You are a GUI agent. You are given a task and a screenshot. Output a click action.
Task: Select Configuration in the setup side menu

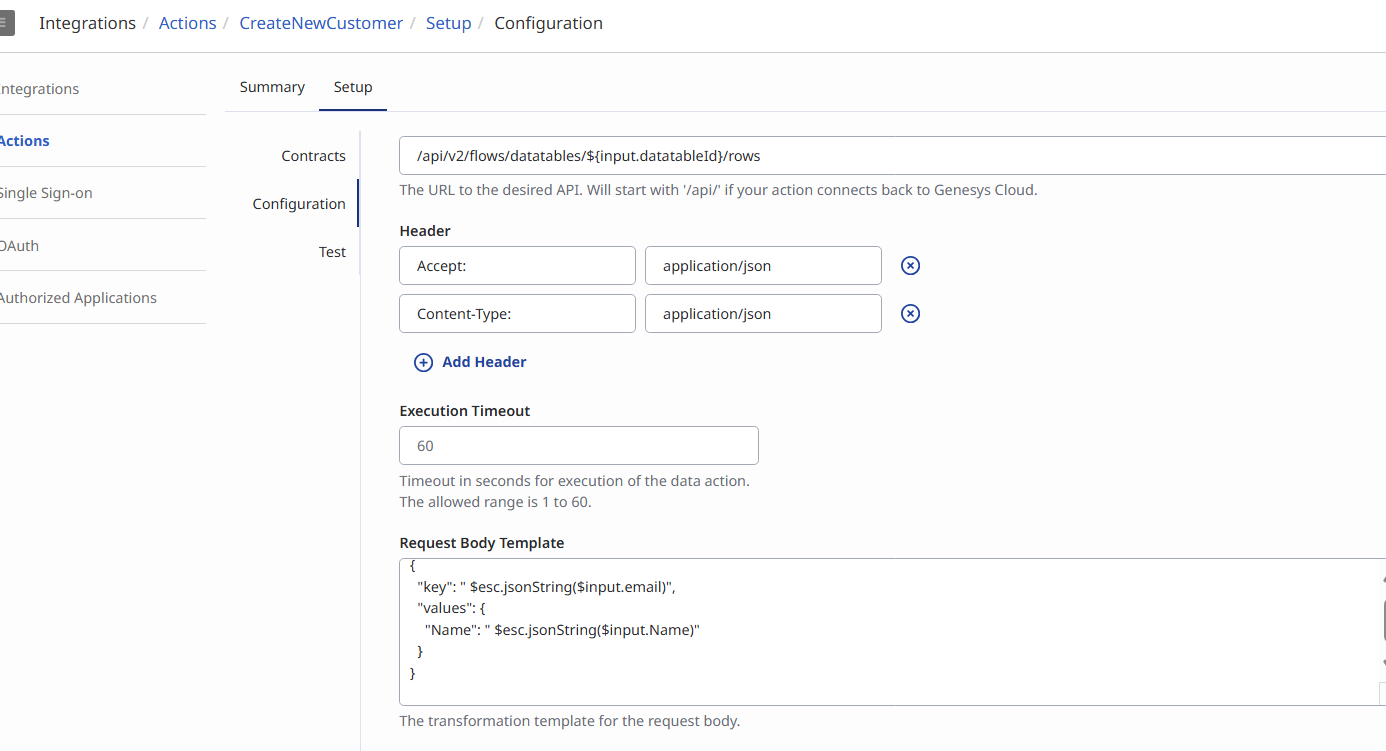(x=299, y=204)
